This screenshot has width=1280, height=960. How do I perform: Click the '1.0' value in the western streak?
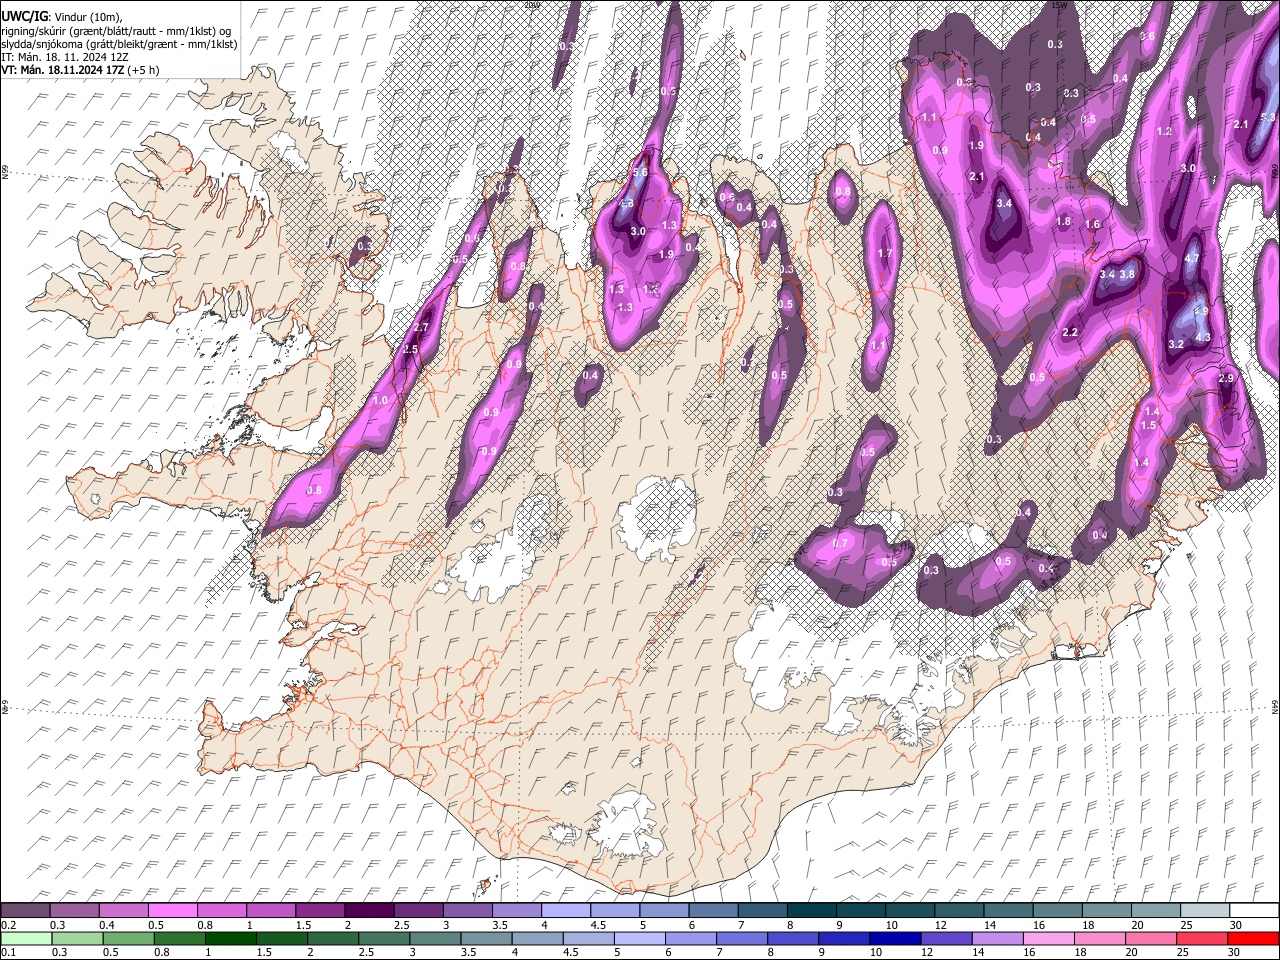(x=380, y=400)
